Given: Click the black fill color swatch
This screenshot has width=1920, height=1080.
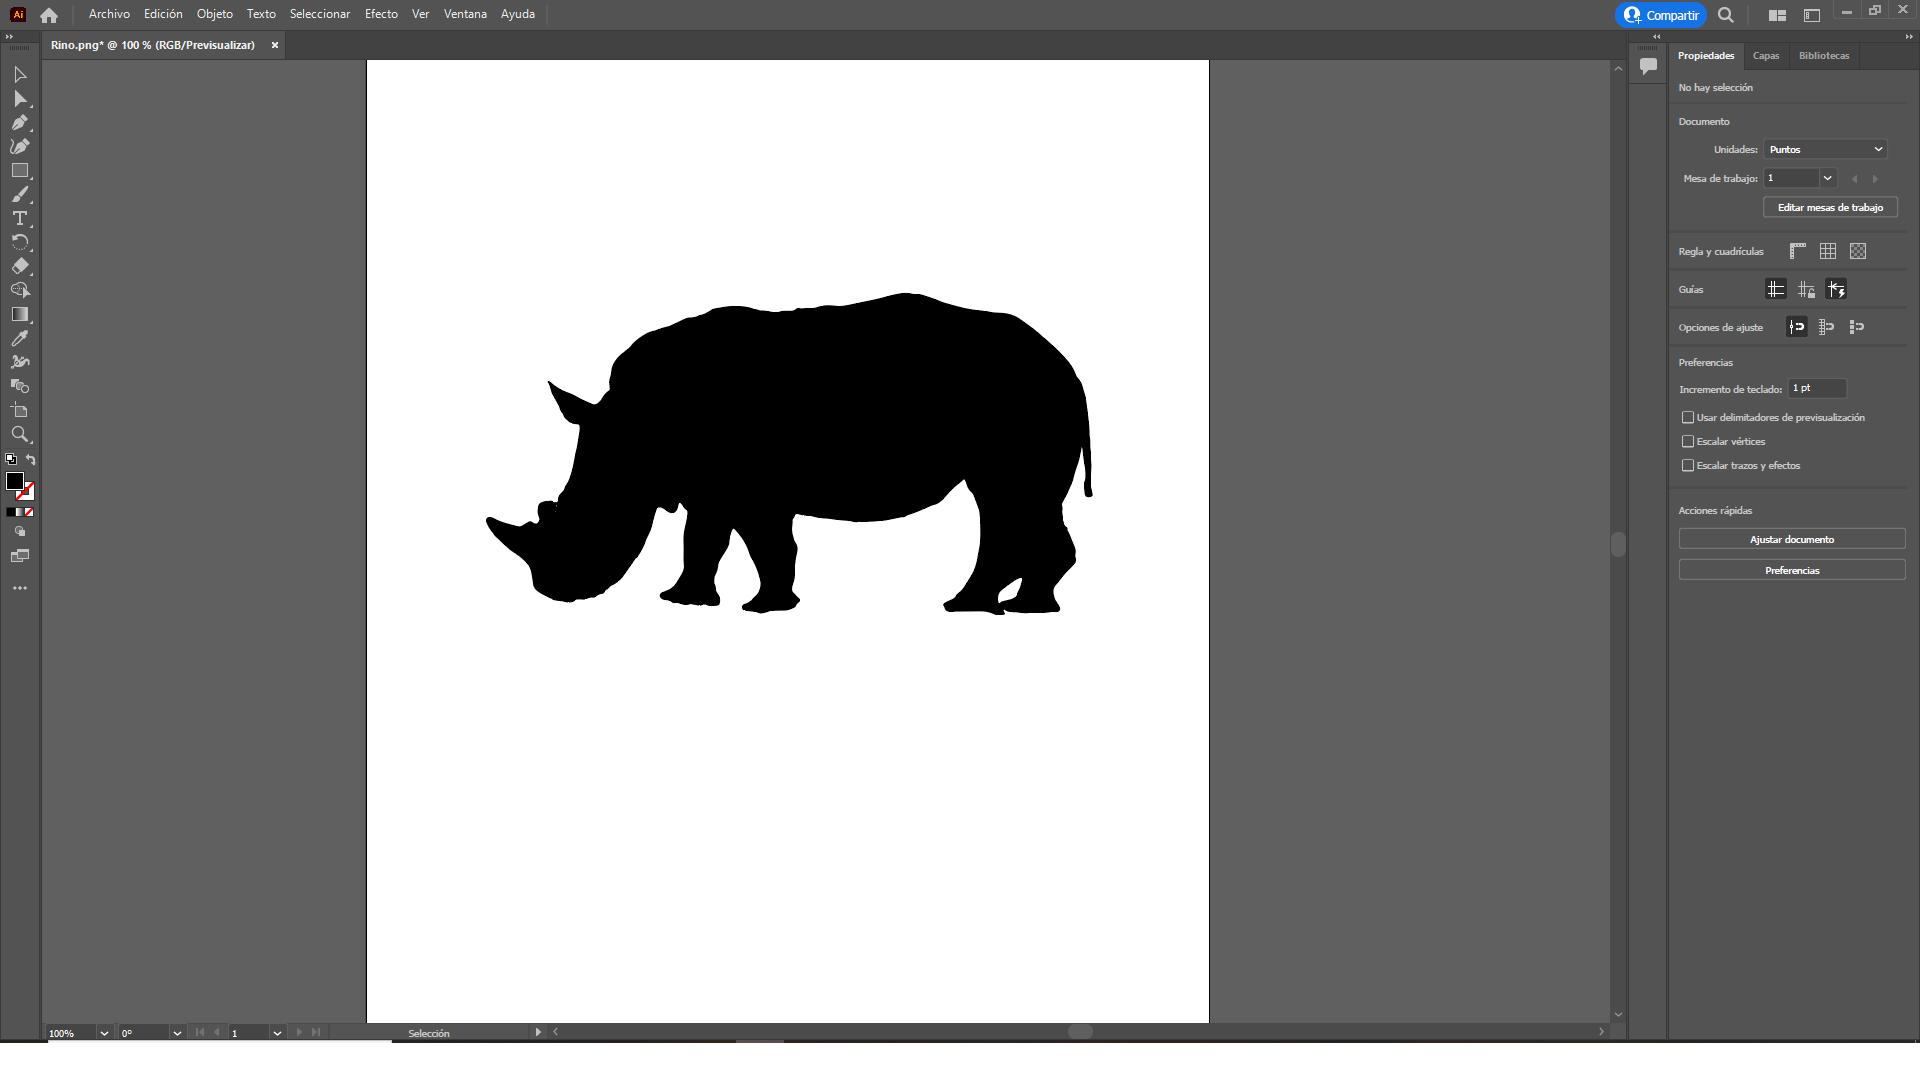Looking at the screenshot, I should pyautogui.click(x=15, y=481).
